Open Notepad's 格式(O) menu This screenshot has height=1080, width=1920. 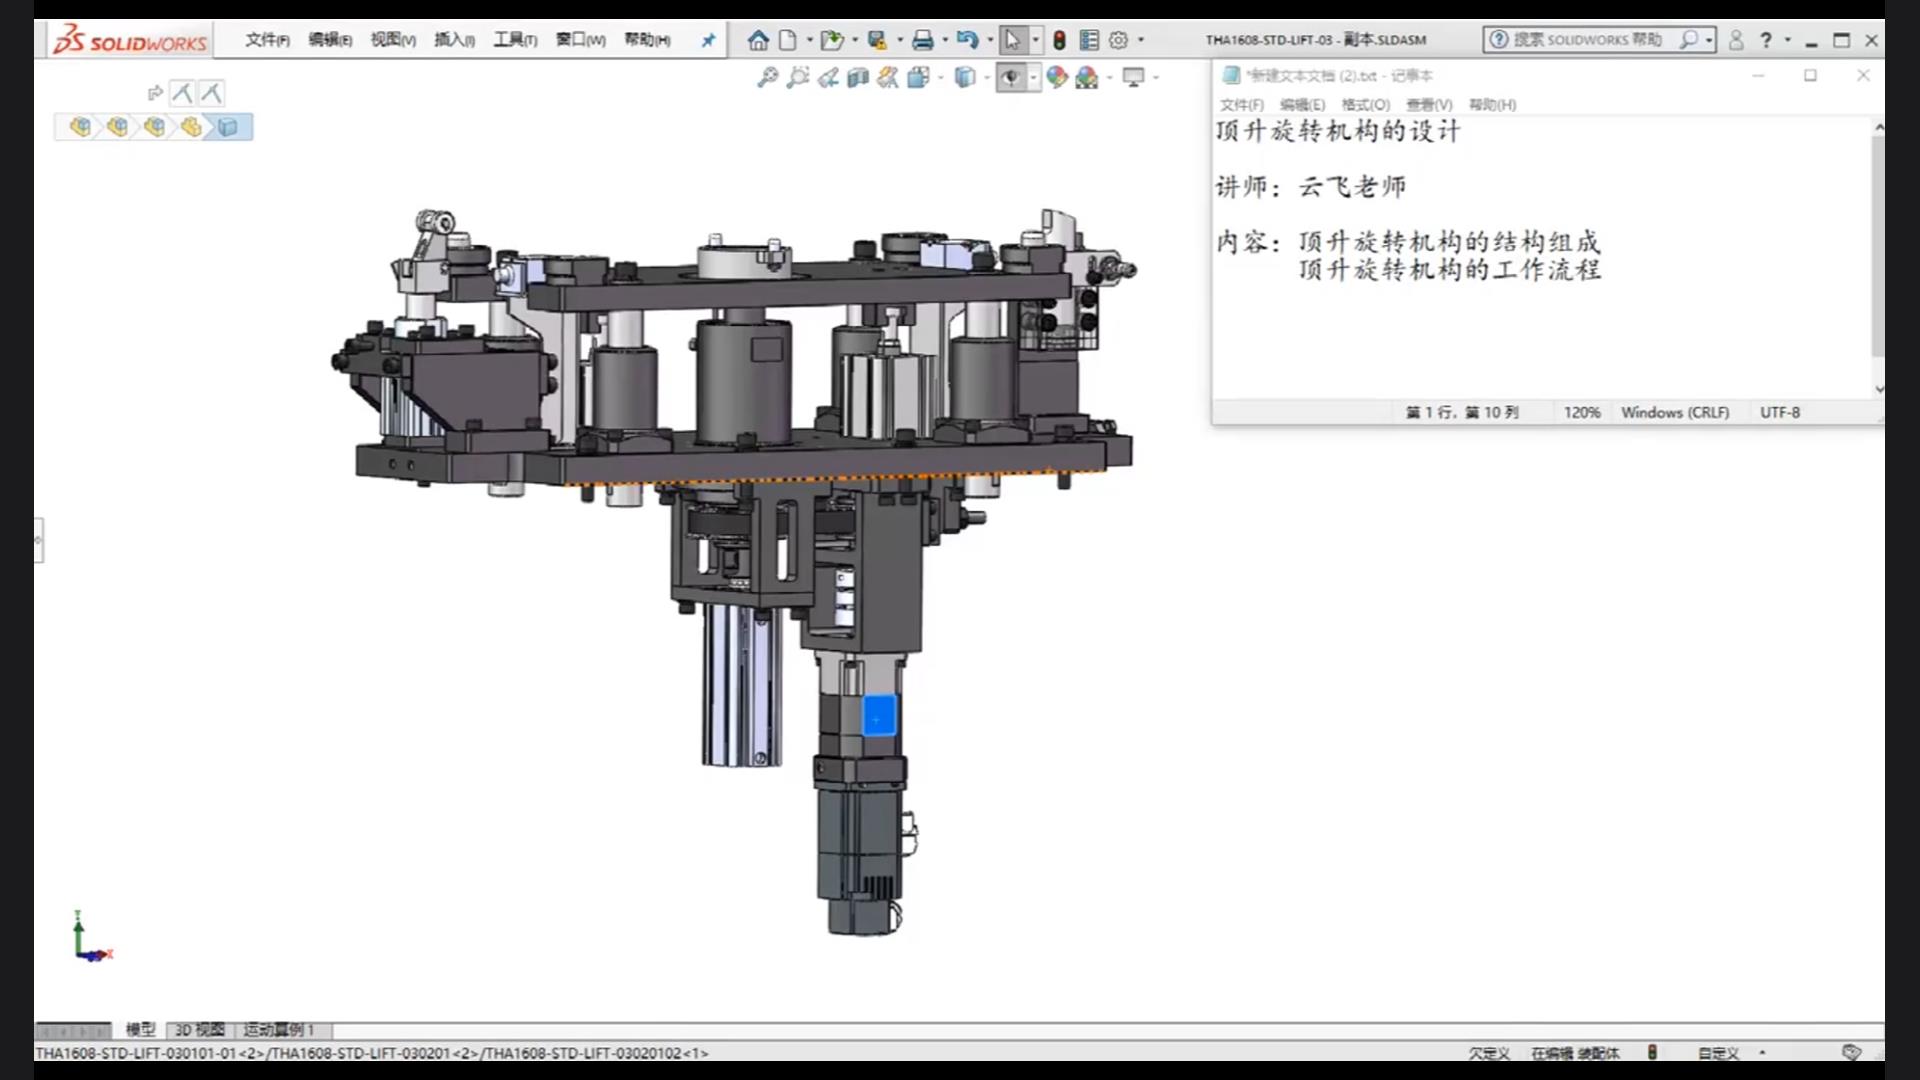coord(1366,104)
